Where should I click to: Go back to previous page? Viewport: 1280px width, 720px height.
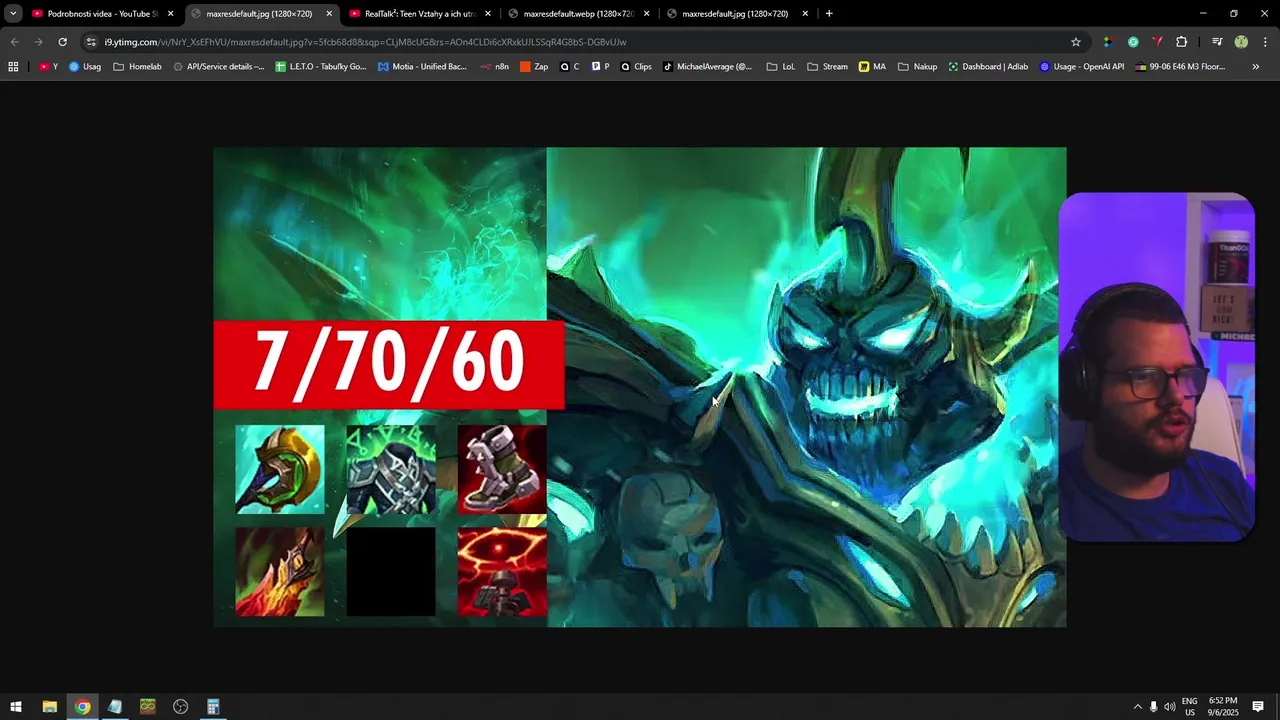click(14, 42)
